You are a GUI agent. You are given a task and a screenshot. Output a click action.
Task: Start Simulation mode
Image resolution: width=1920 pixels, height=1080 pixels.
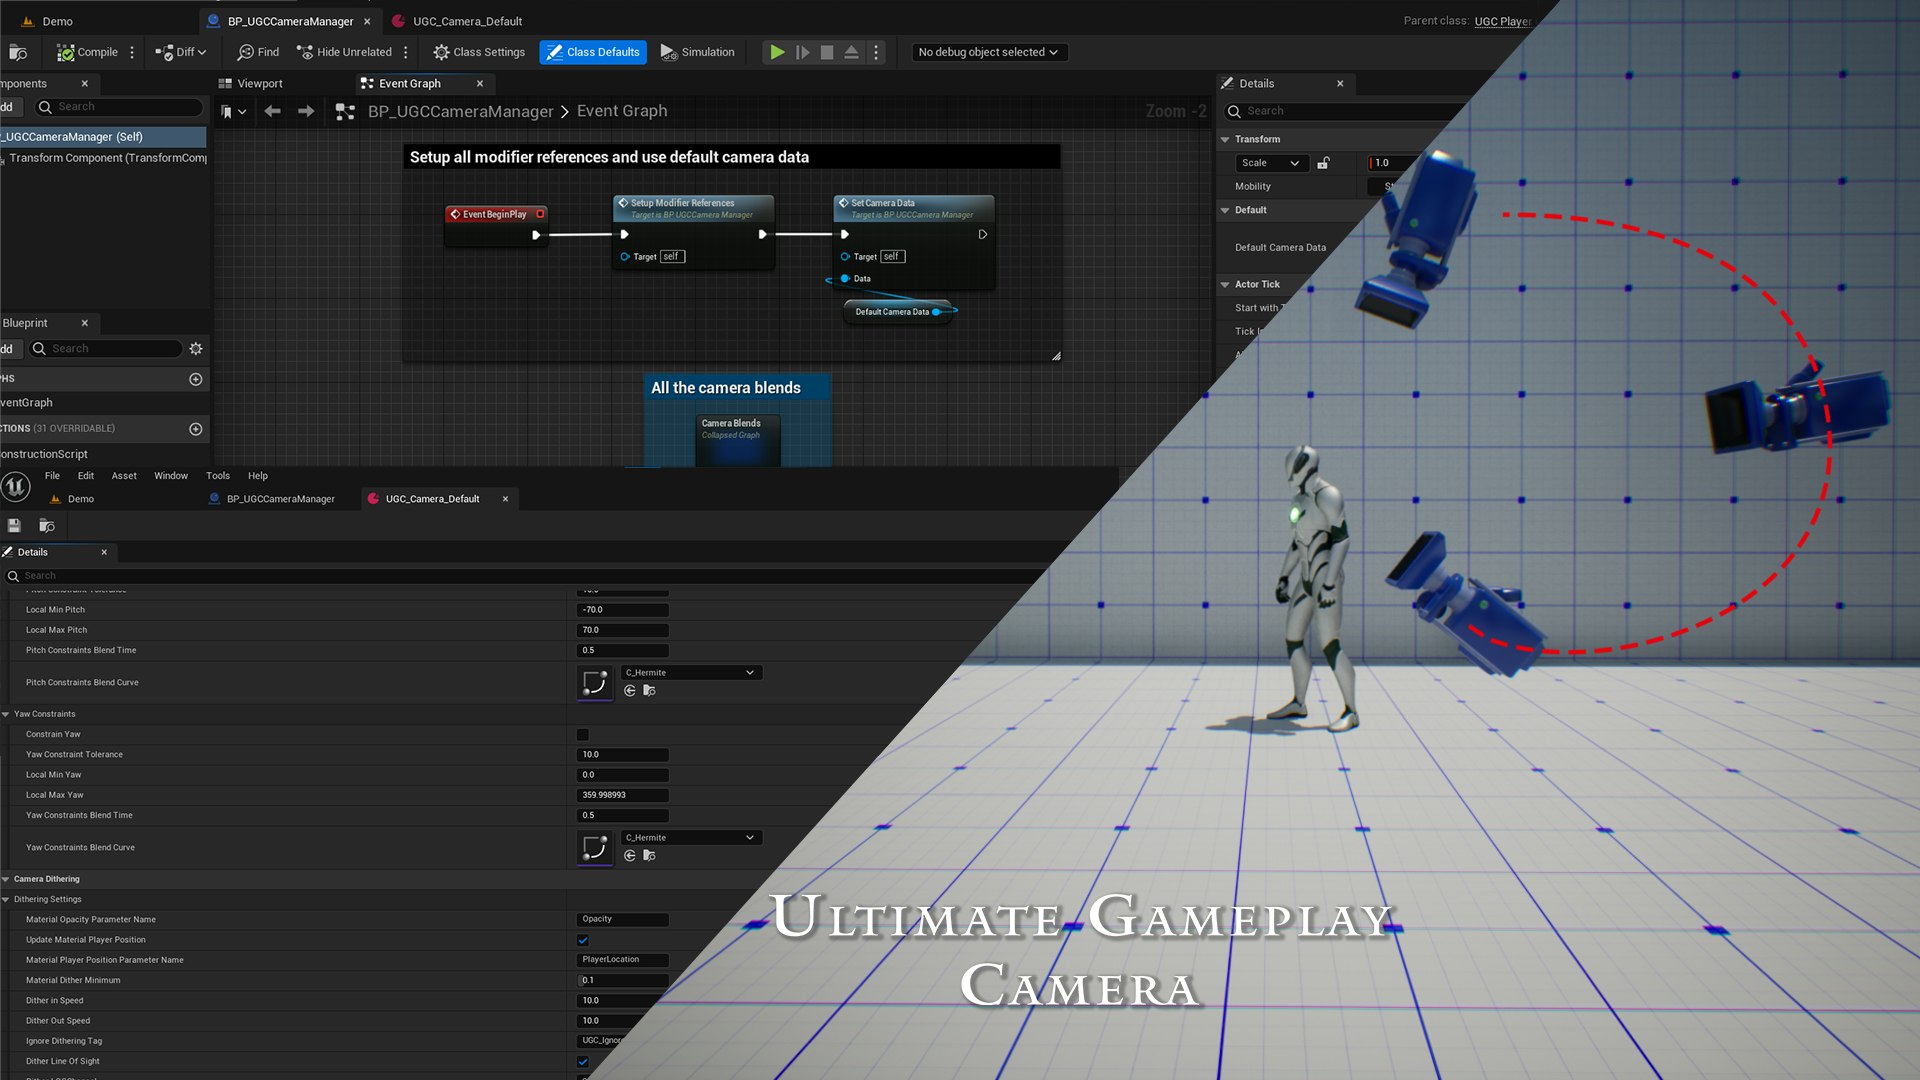(x=698, y=52)
